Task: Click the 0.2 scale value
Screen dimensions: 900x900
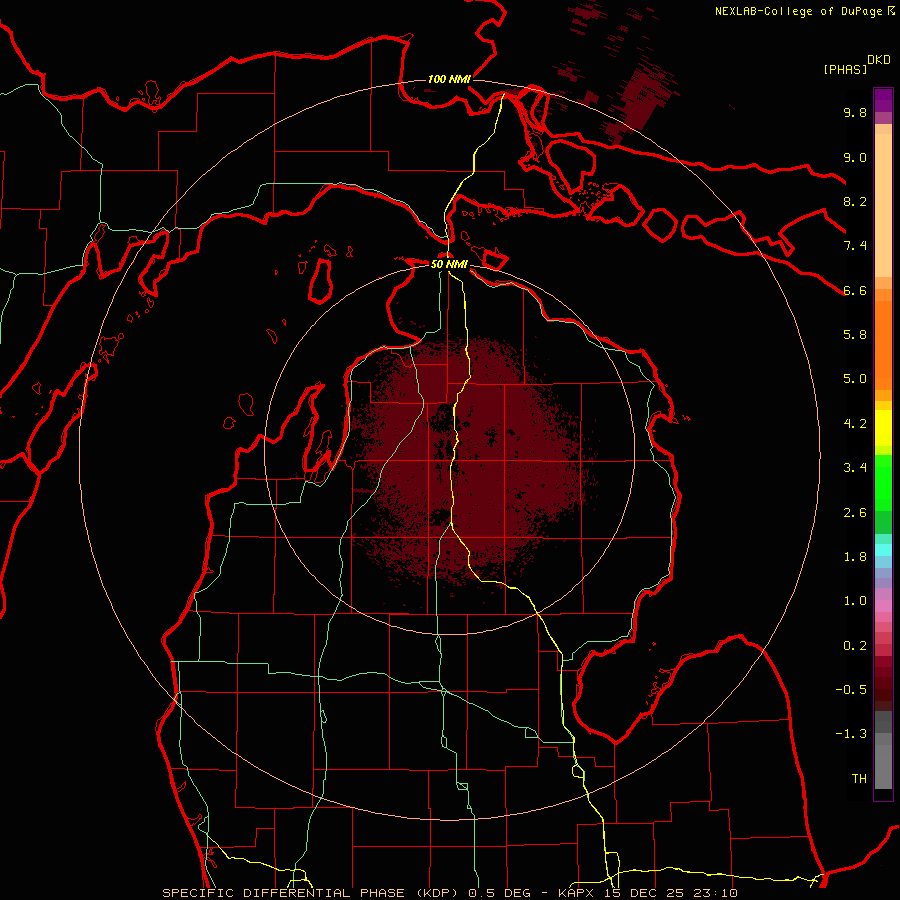Action: pos(855,645)
